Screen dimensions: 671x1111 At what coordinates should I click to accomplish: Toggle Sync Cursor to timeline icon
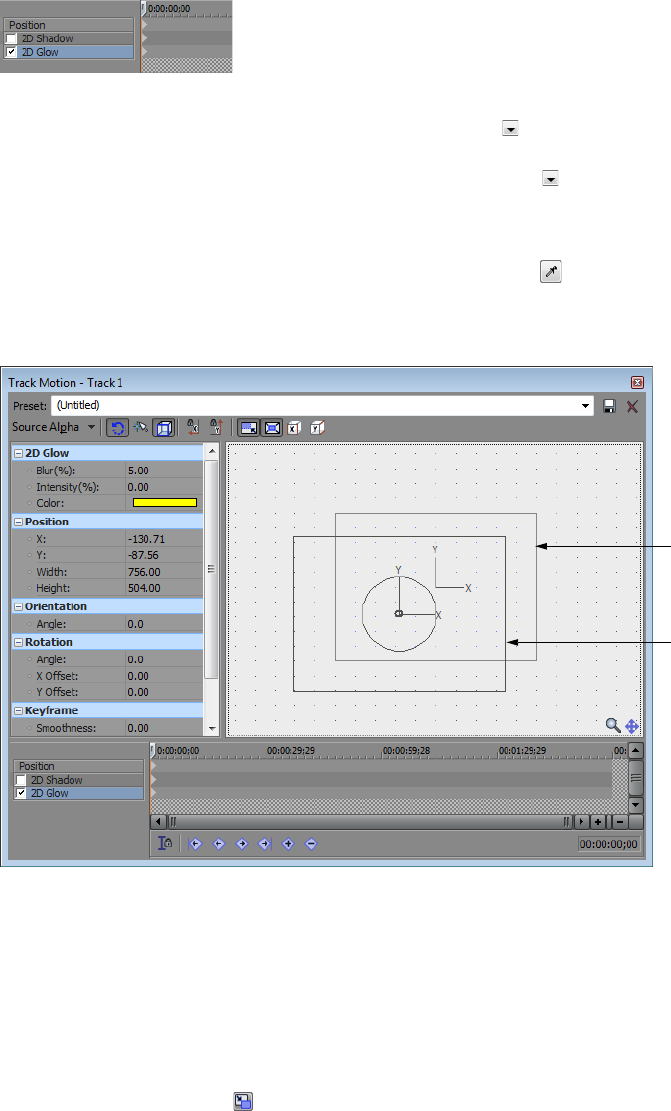[x=165, y=843]
